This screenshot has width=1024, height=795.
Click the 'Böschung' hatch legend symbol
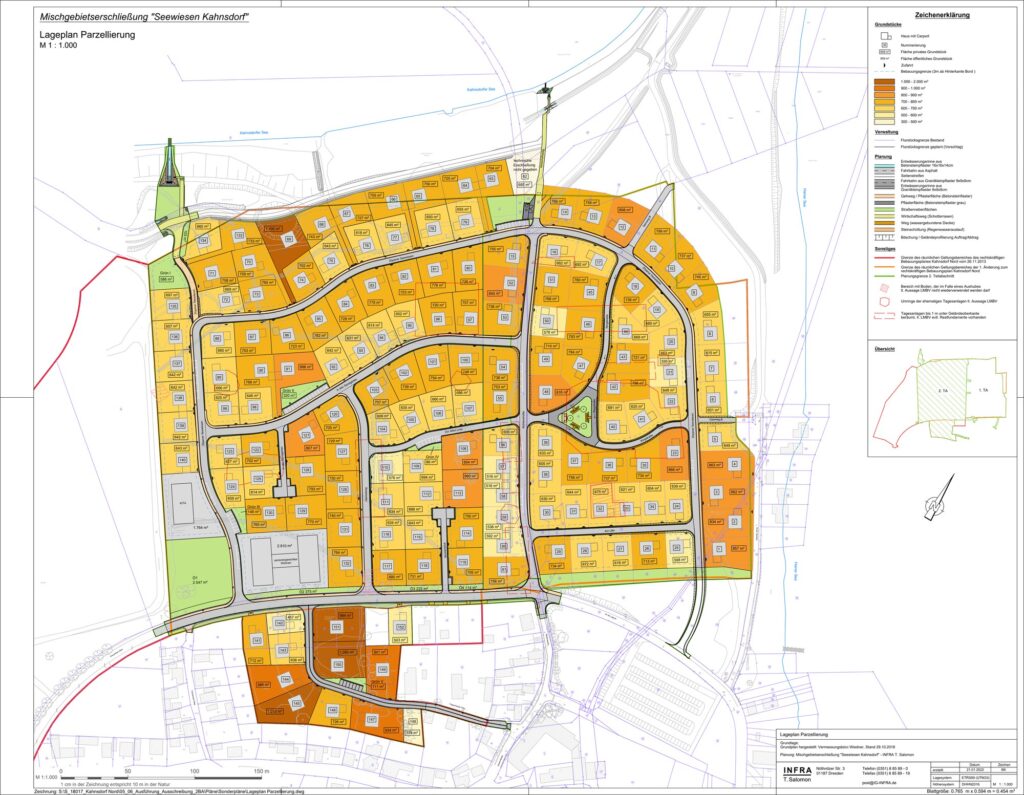pos(884,238)
